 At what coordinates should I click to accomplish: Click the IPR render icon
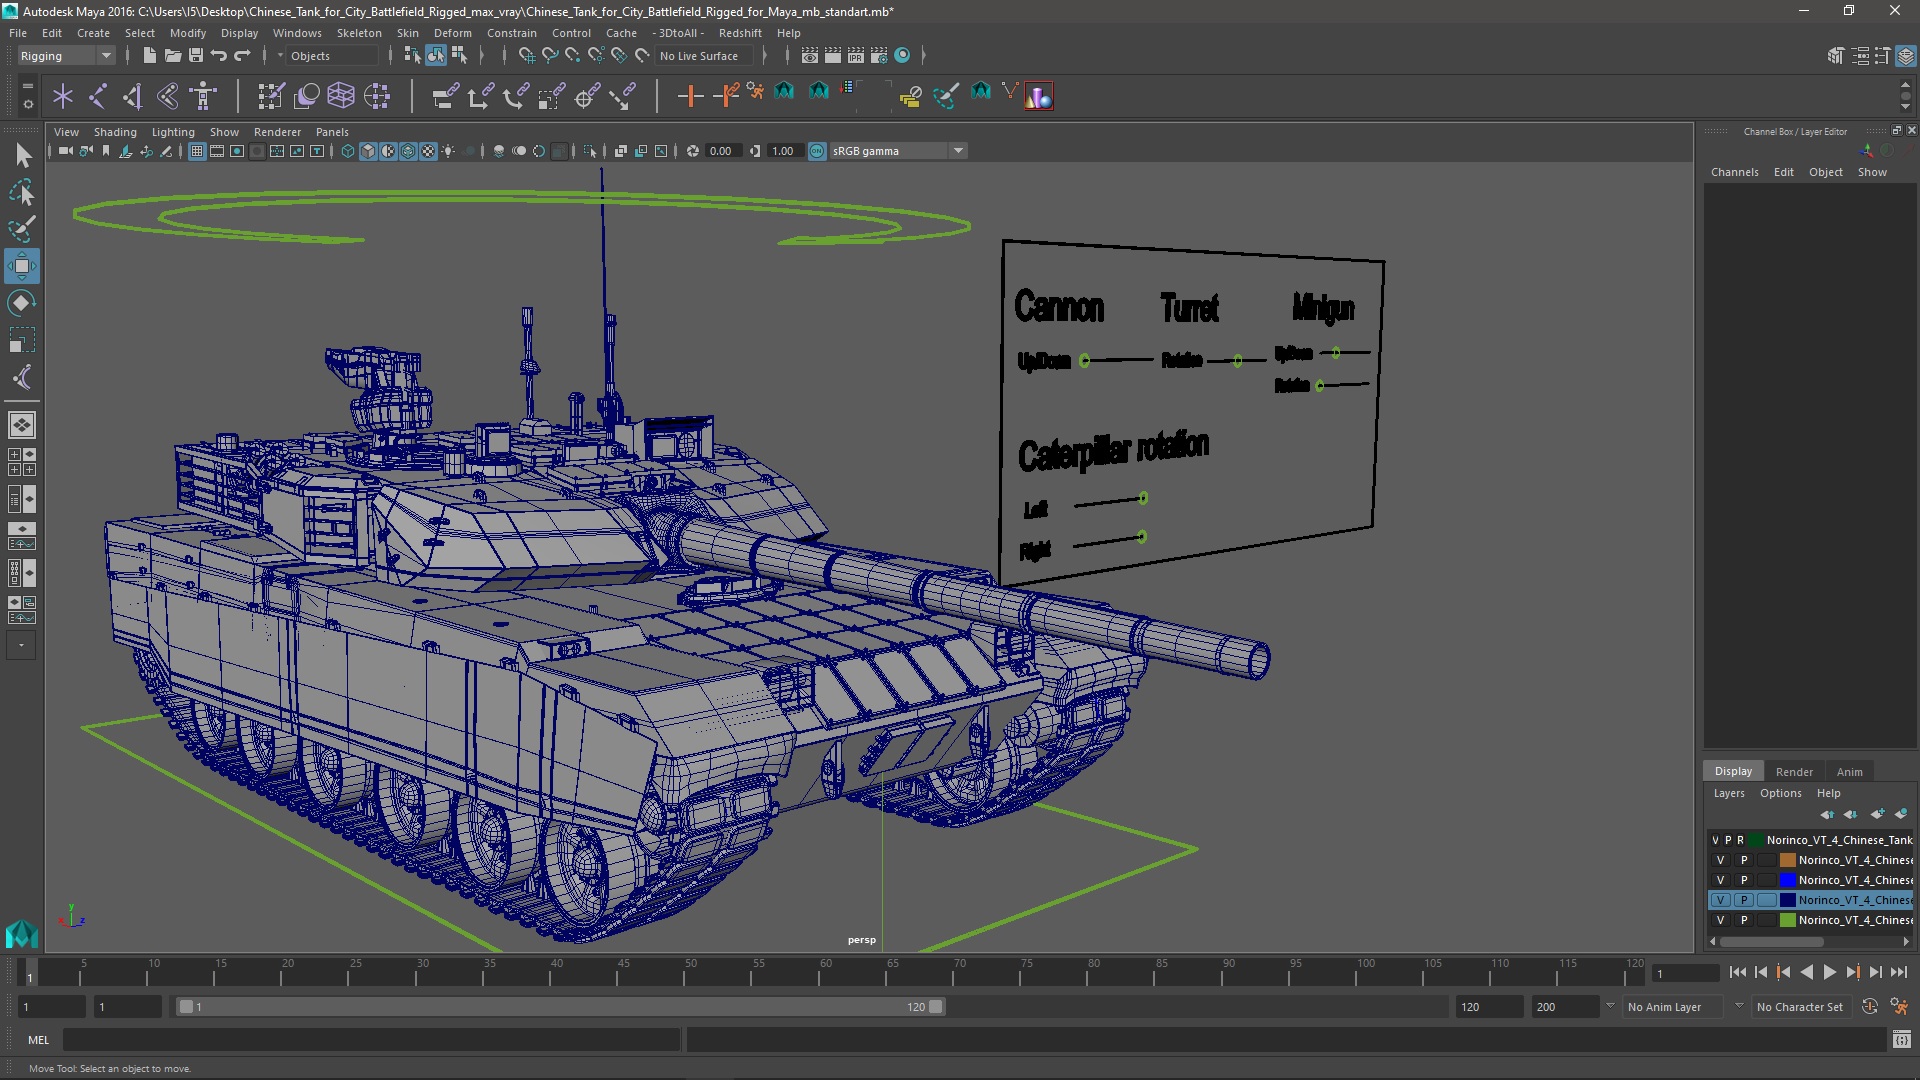856,56
